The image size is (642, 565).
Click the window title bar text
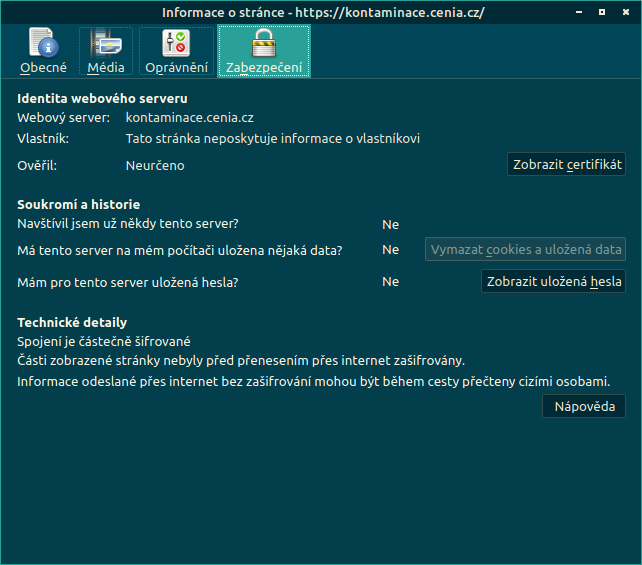coord(321,12)
